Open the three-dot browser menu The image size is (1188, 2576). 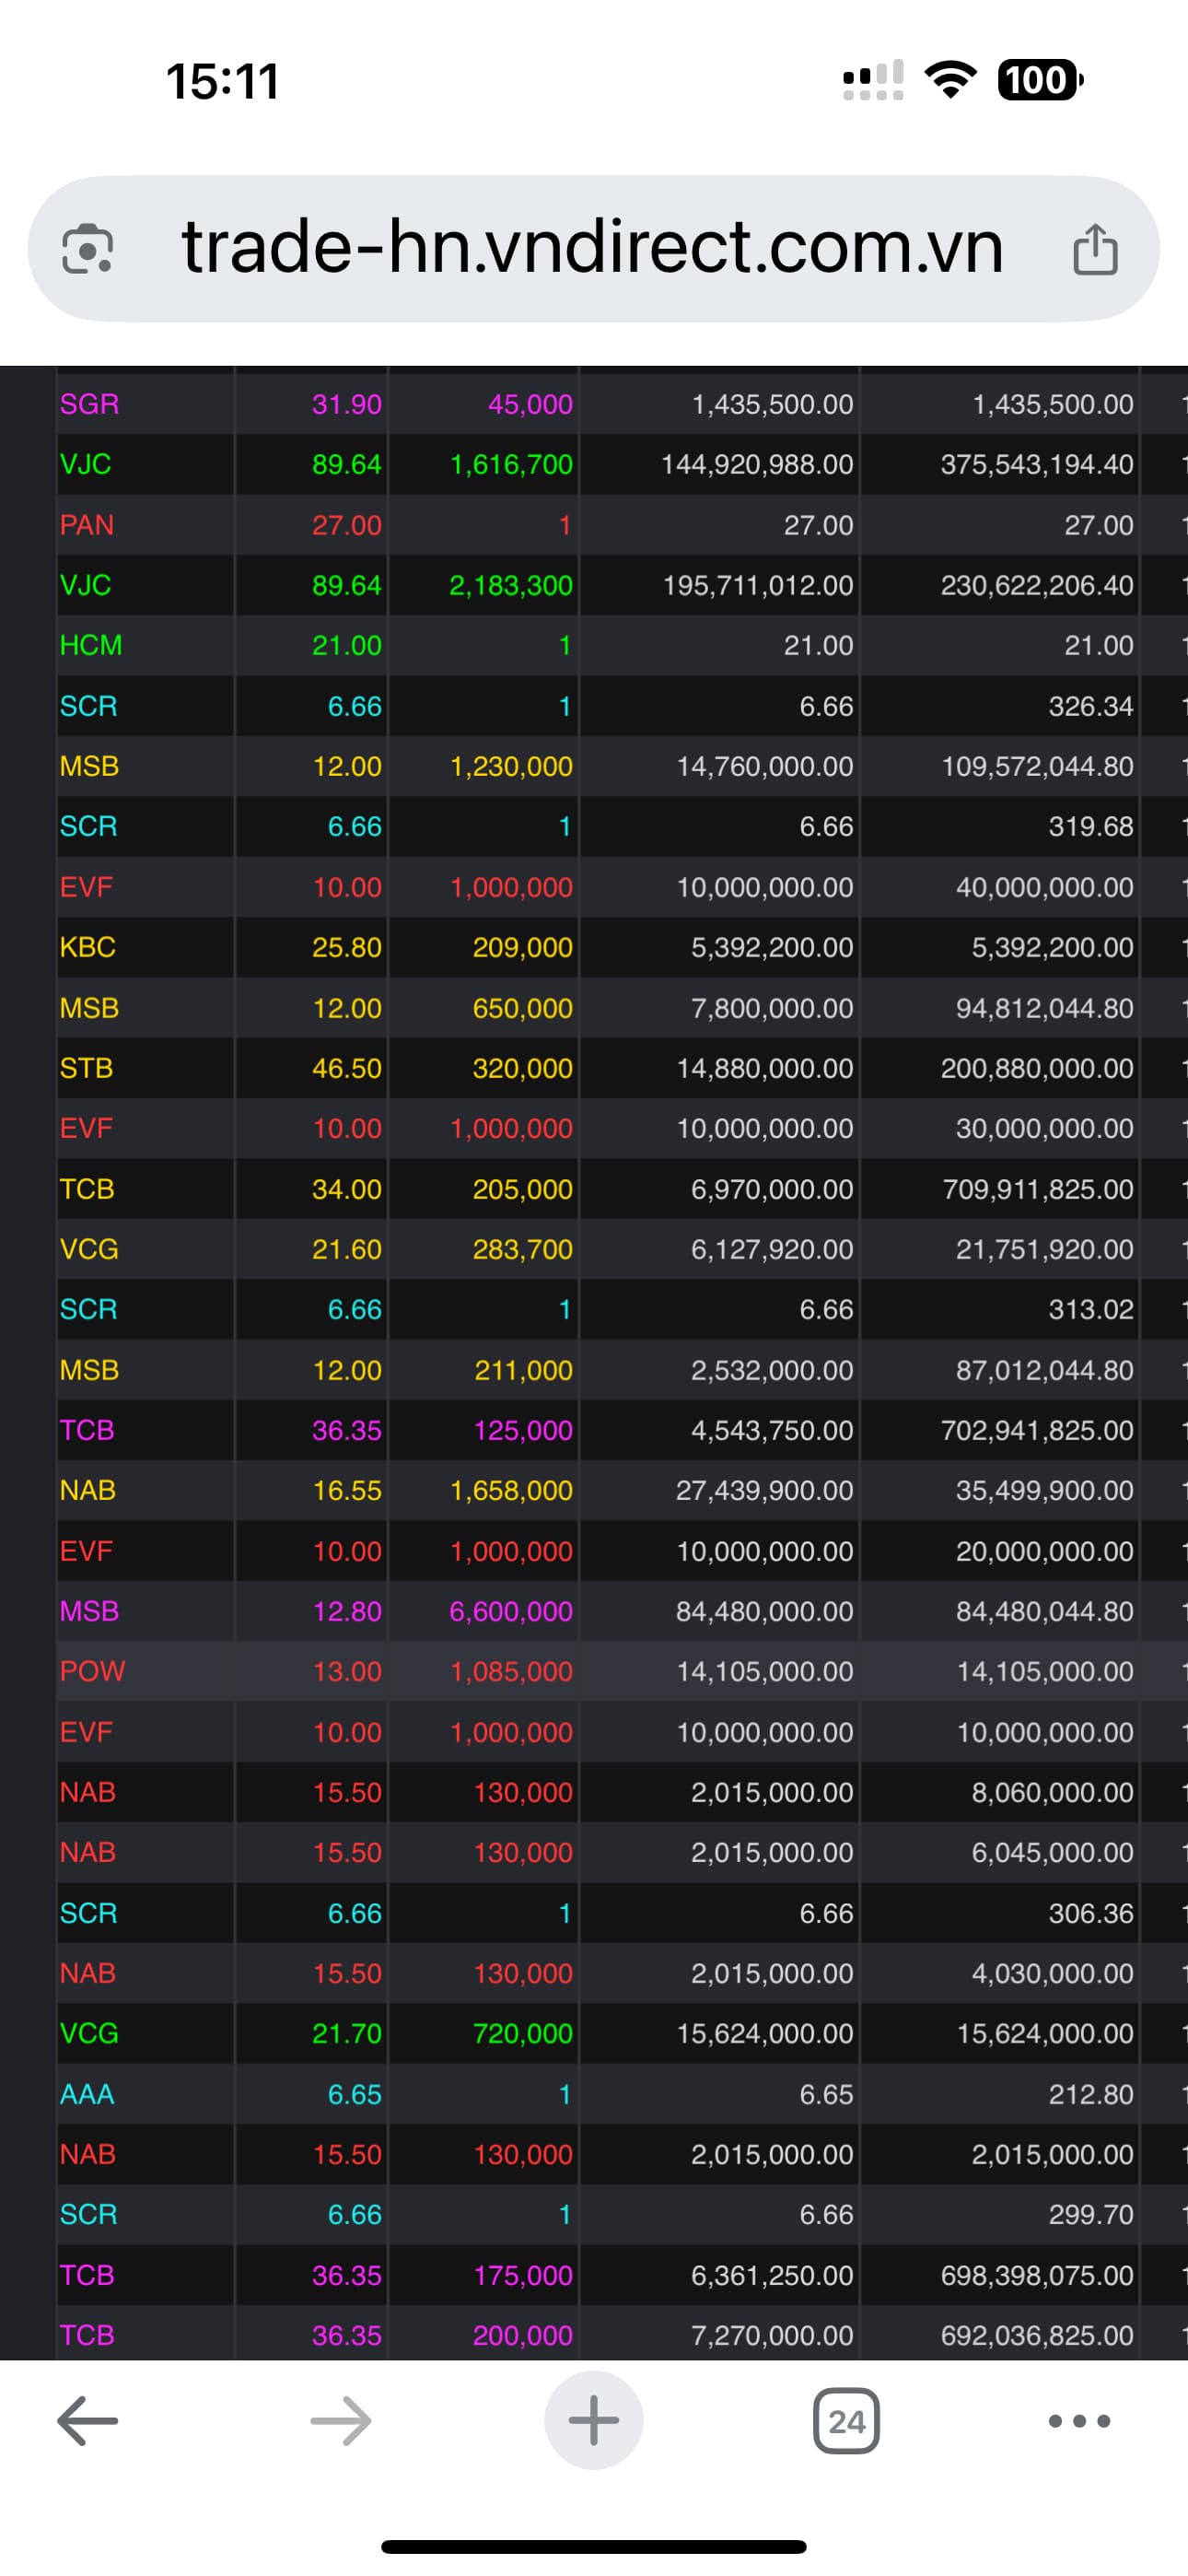pyautogui.click(x=1079, y=2421)
